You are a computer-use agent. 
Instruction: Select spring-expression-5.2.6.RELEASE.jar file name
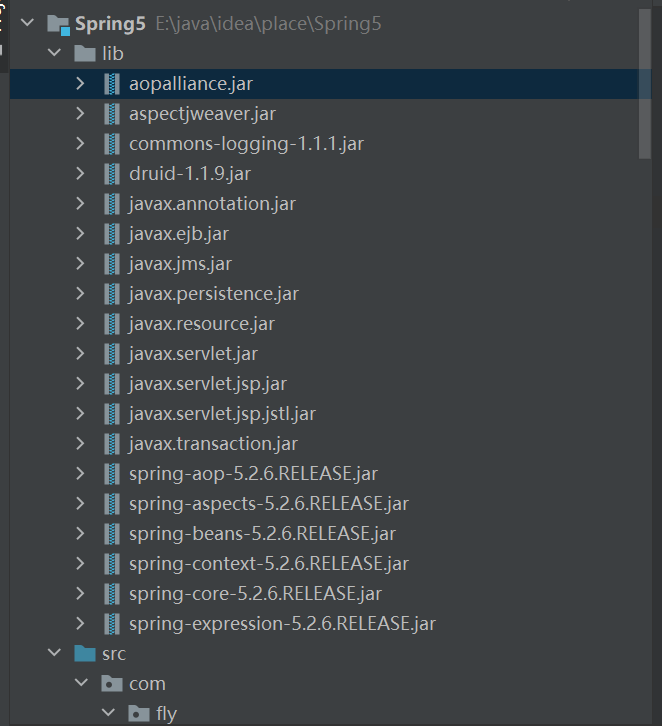coord(282,624)
